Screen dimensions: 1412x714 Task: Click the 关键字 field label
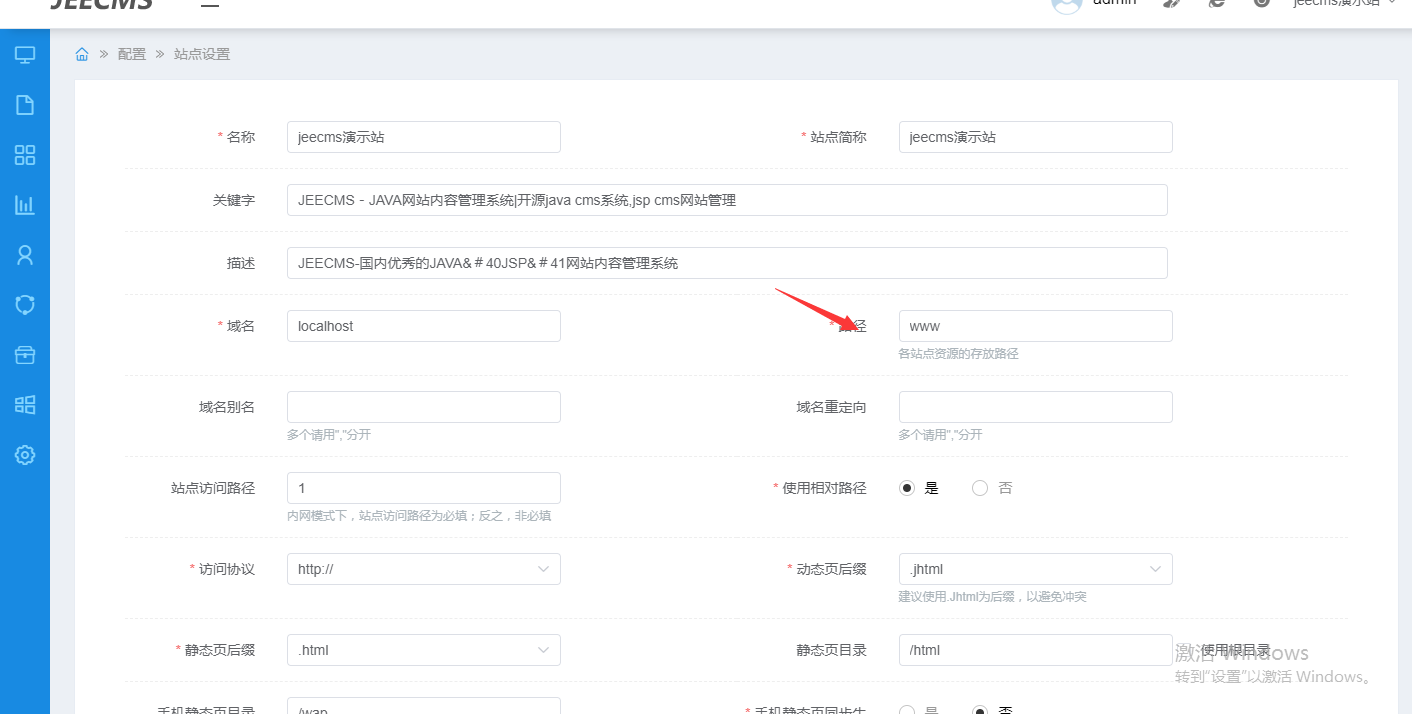pos(234,200)
